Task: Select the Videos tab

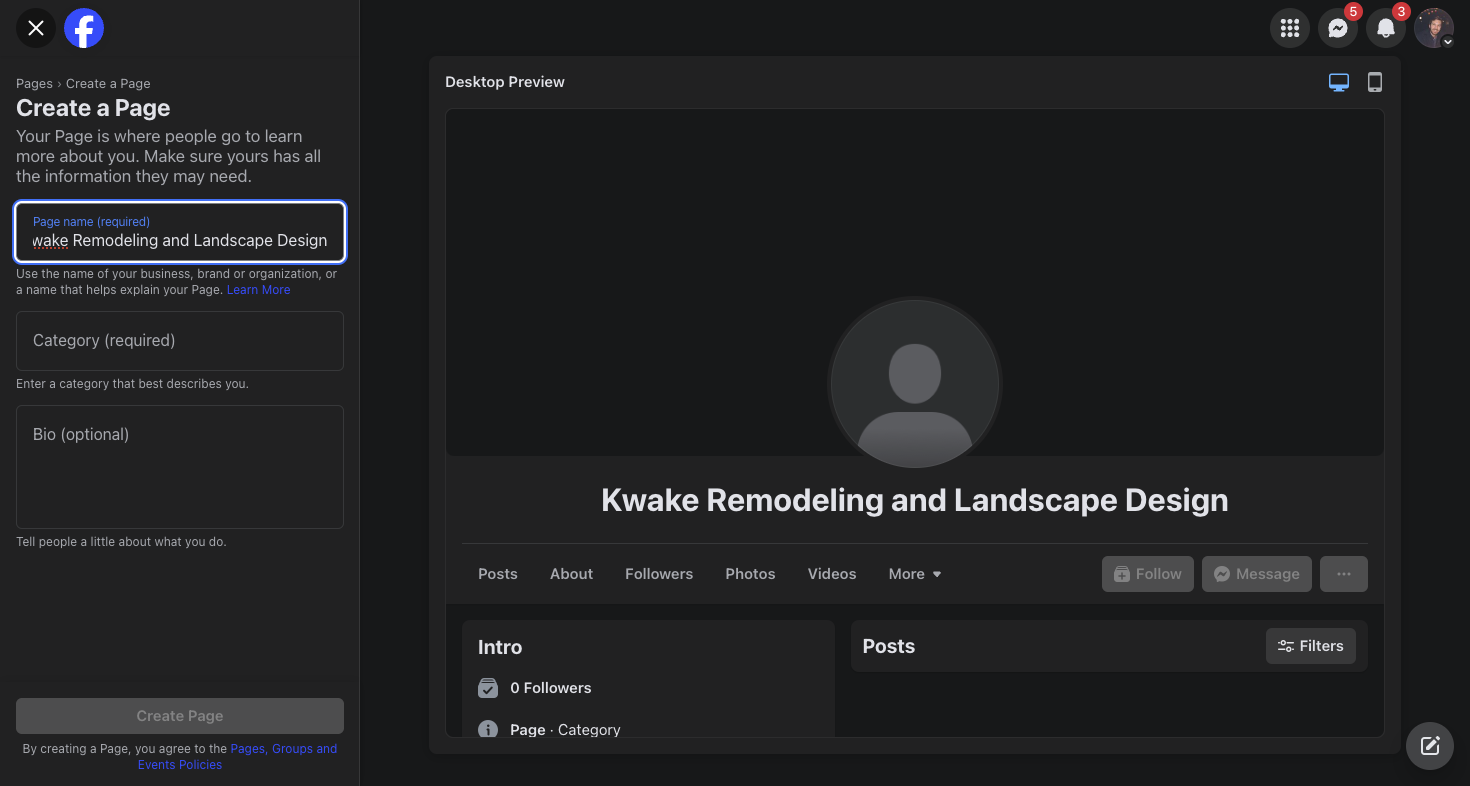Action: 832,574
